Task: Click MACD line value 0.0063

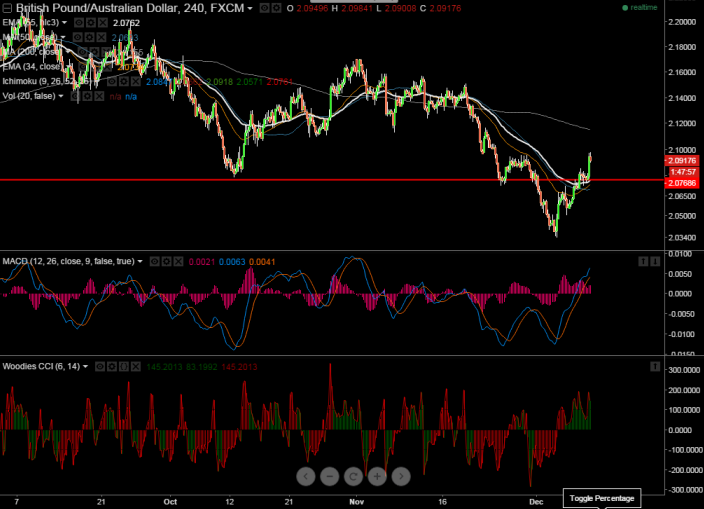Action: point(232,262)
